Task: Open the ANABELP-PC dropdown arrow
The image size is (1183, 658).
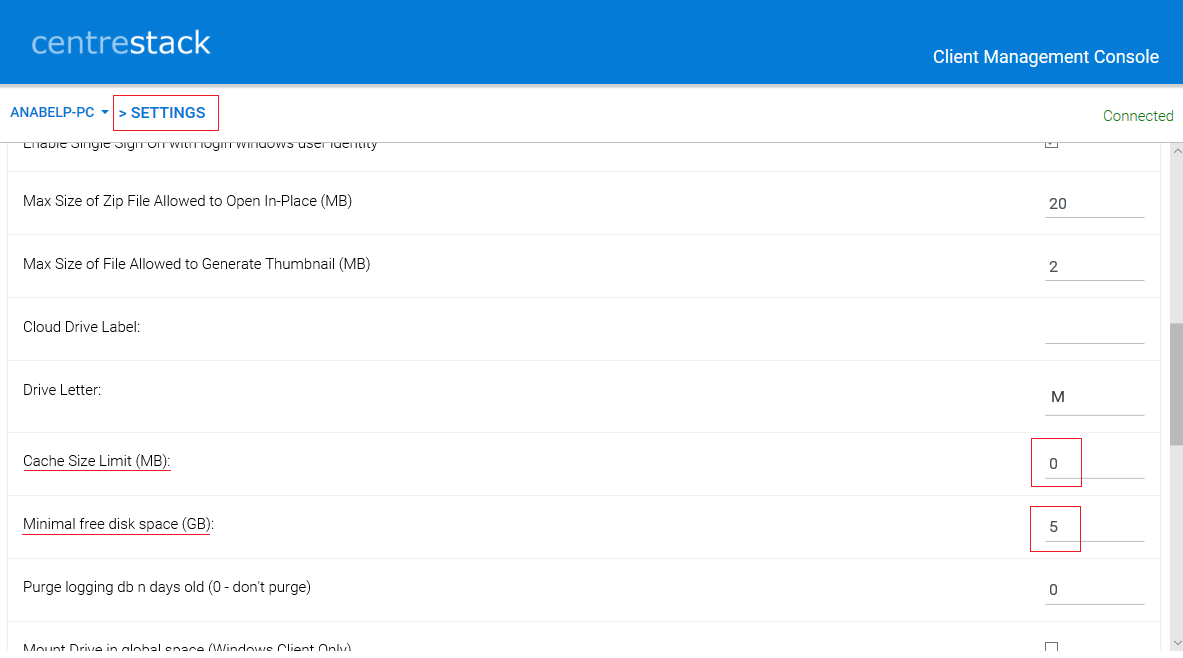Action: [105, 112]
